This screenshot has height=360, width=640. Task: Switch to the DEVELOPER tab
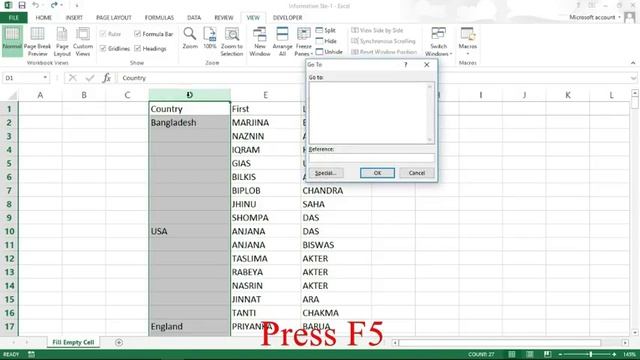point(287,18)
